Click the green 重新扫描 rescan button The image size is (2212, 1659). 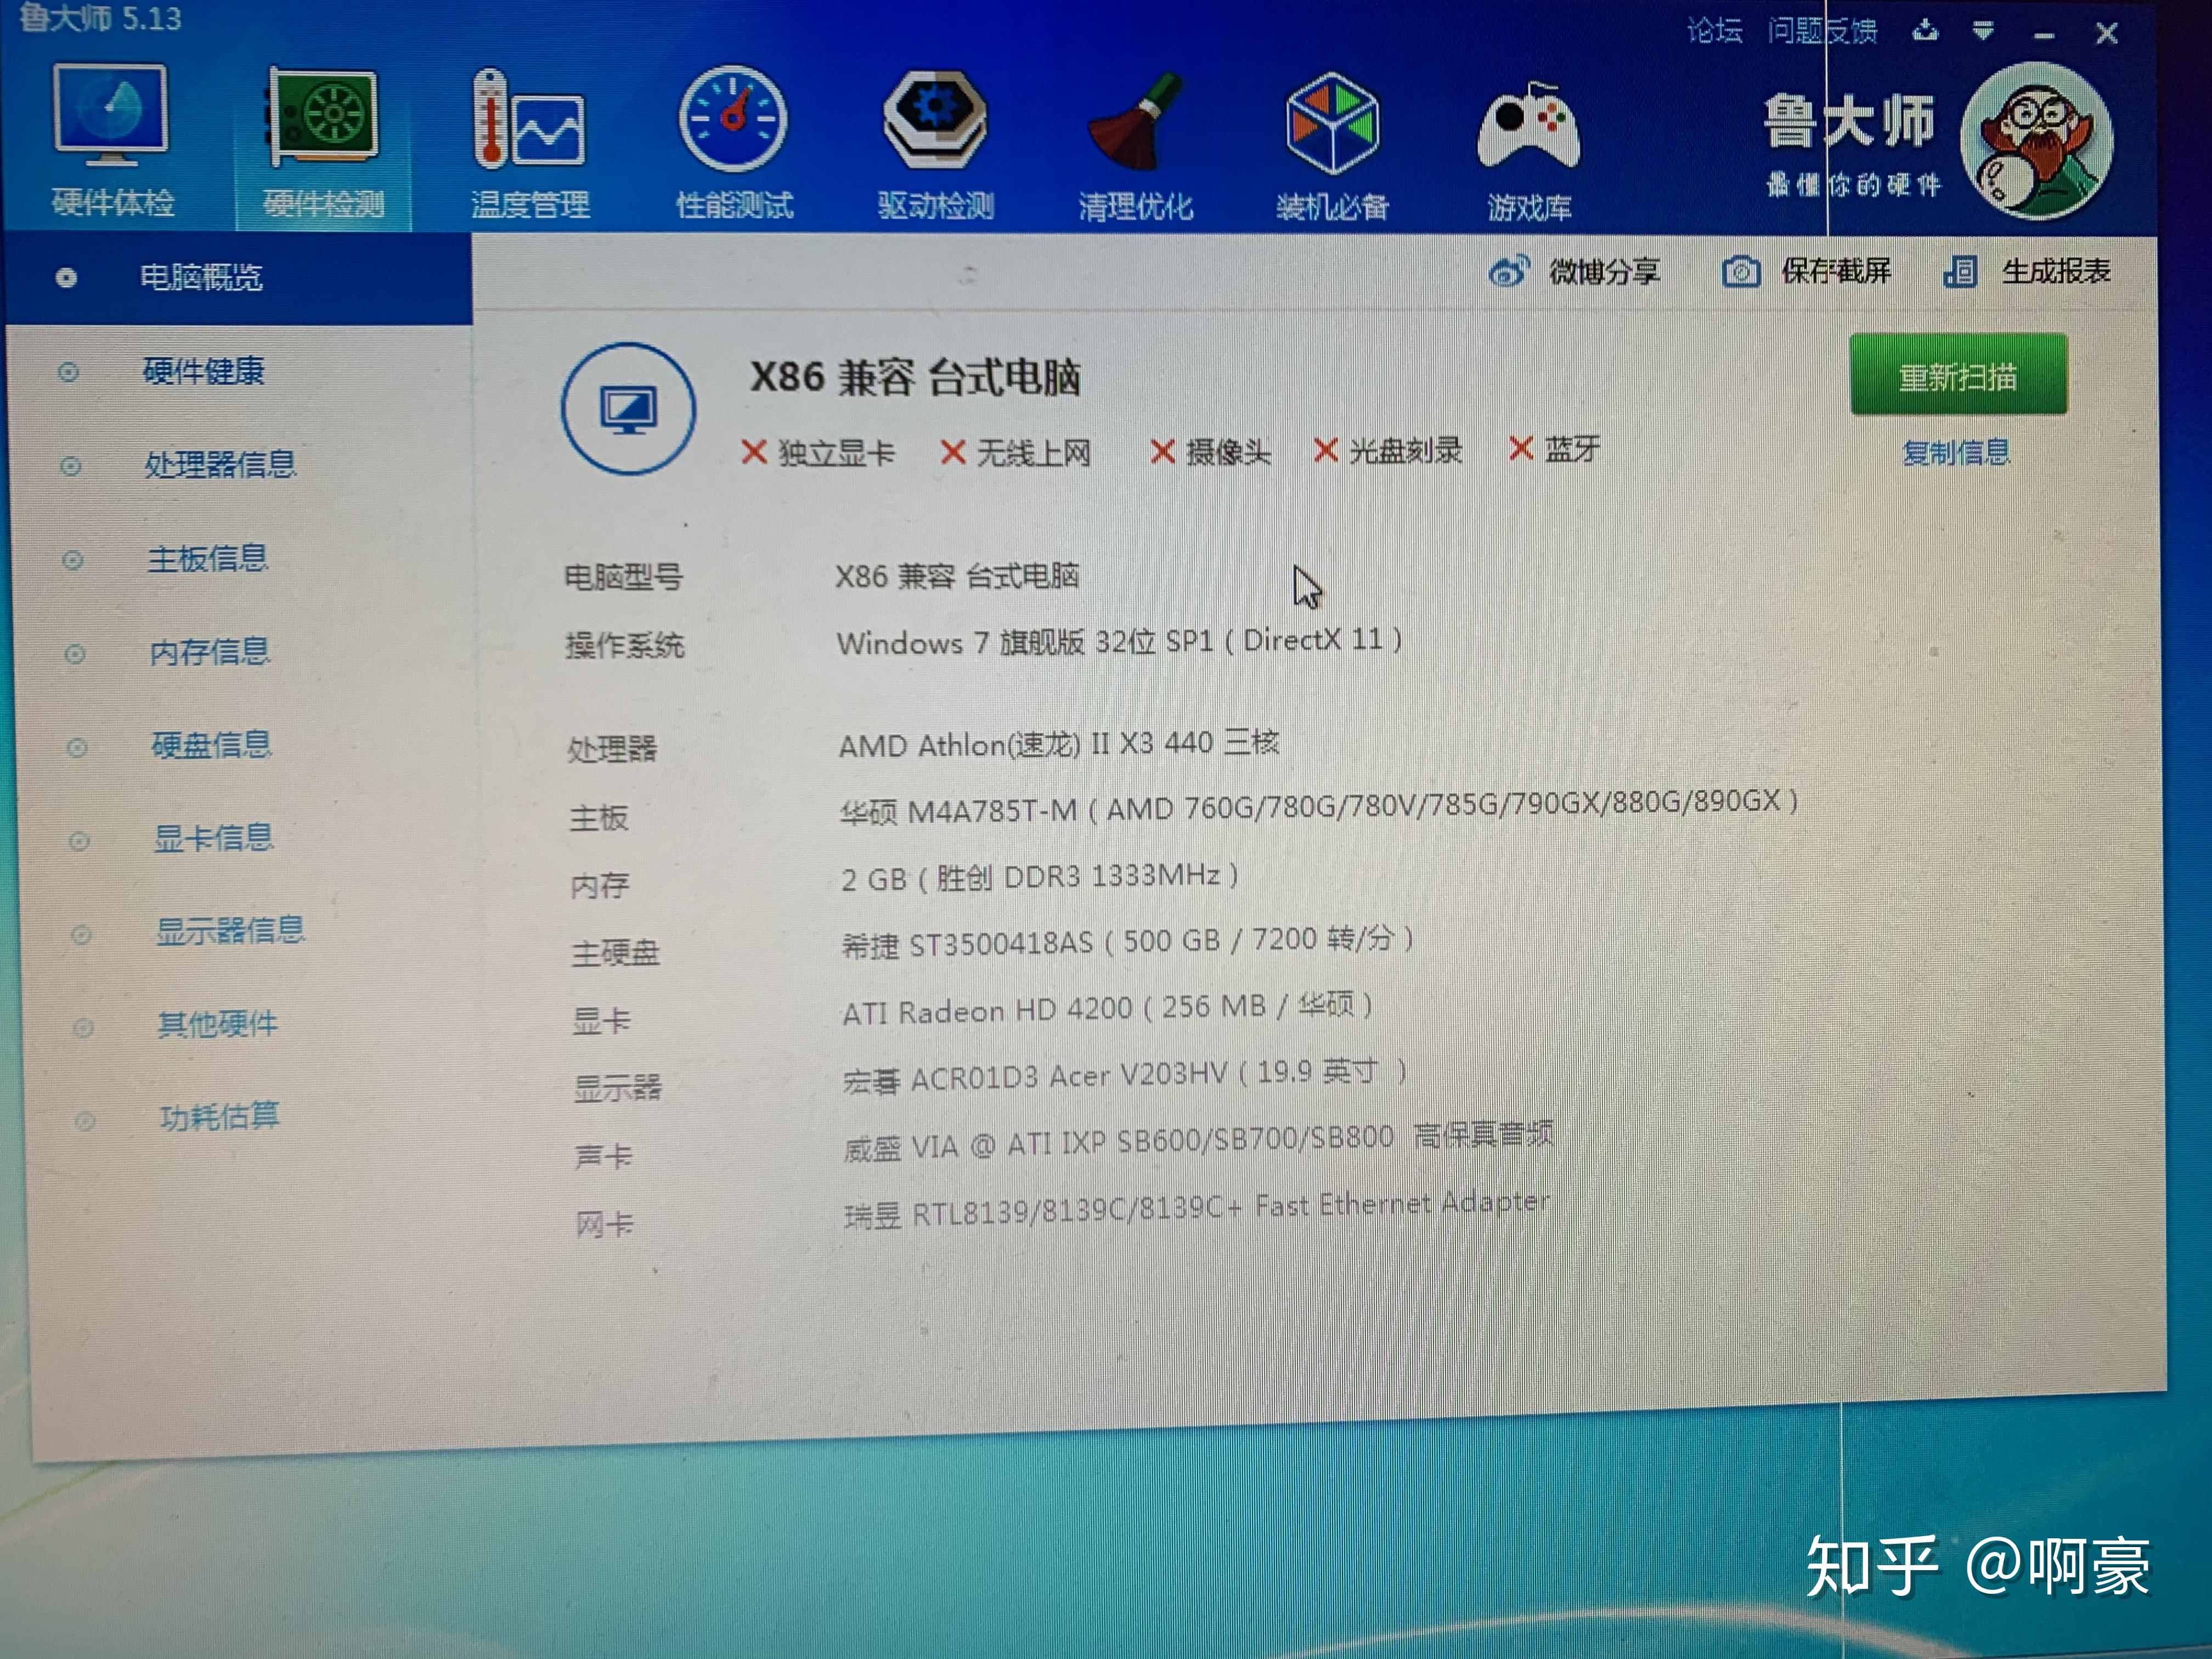[1958, 375]
